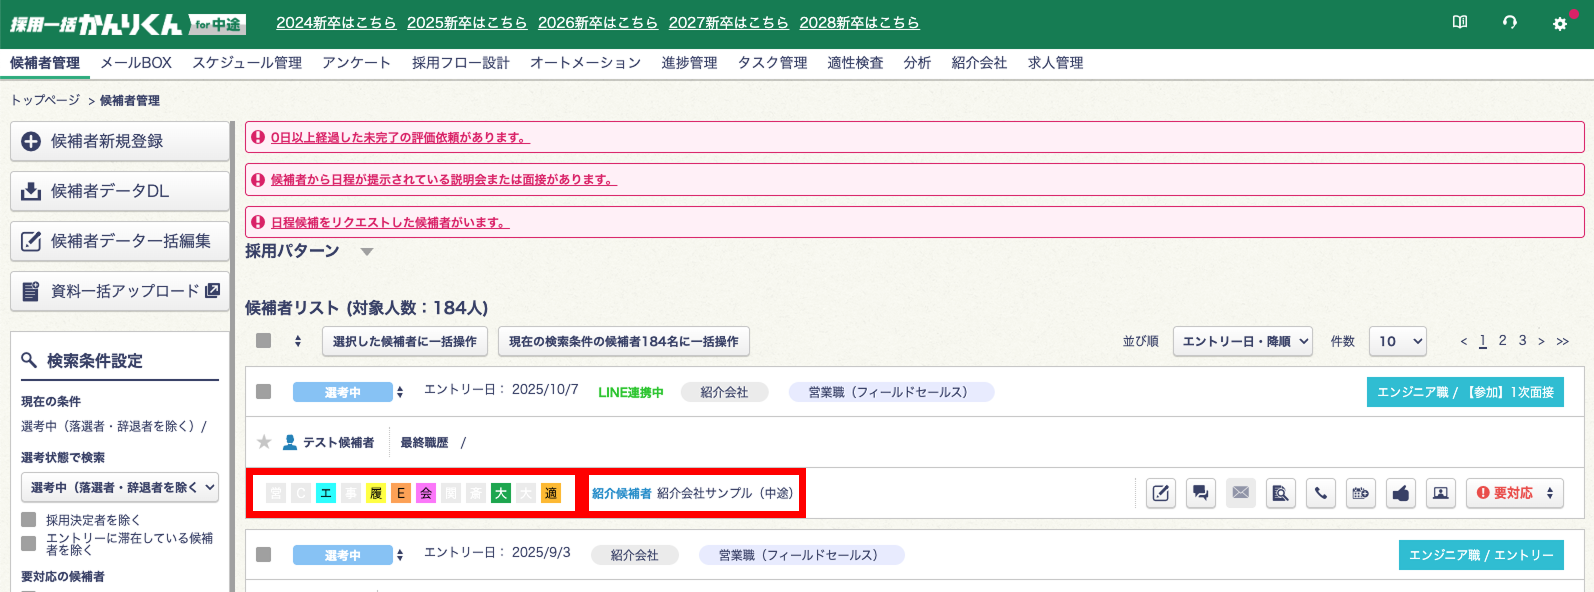Open the エントリー日・降順 sort dropdown
Screen dimensions: 1594x592
1243,341
